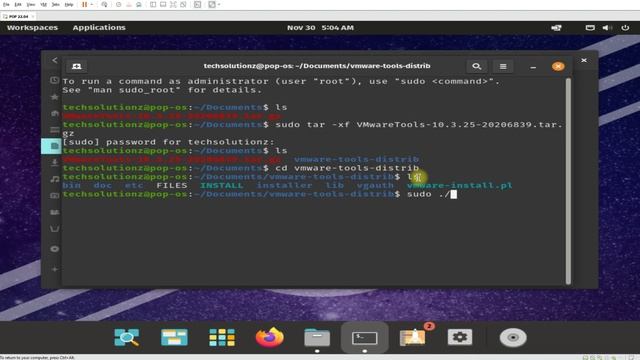Click the terminal vertical scrollbar

click(568, 181)
